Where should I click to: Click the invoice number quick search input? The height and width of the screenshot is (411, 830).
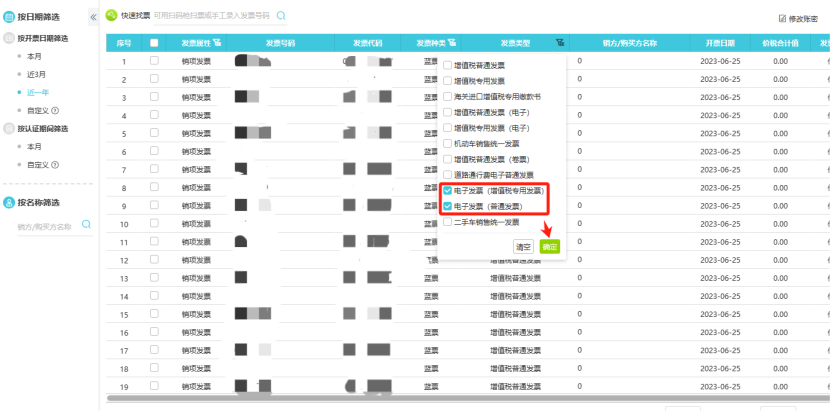coord(214,16)
